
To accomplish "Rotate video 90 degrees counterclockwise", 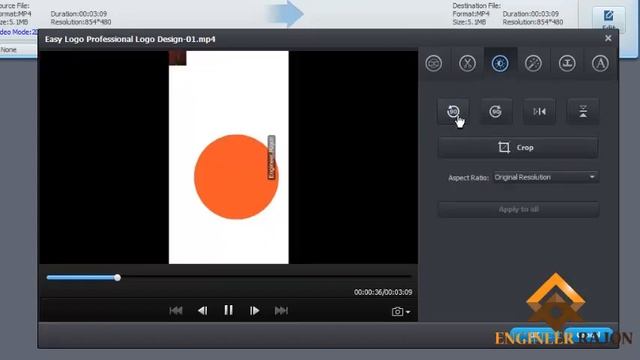I will click(x=453, y=111).
